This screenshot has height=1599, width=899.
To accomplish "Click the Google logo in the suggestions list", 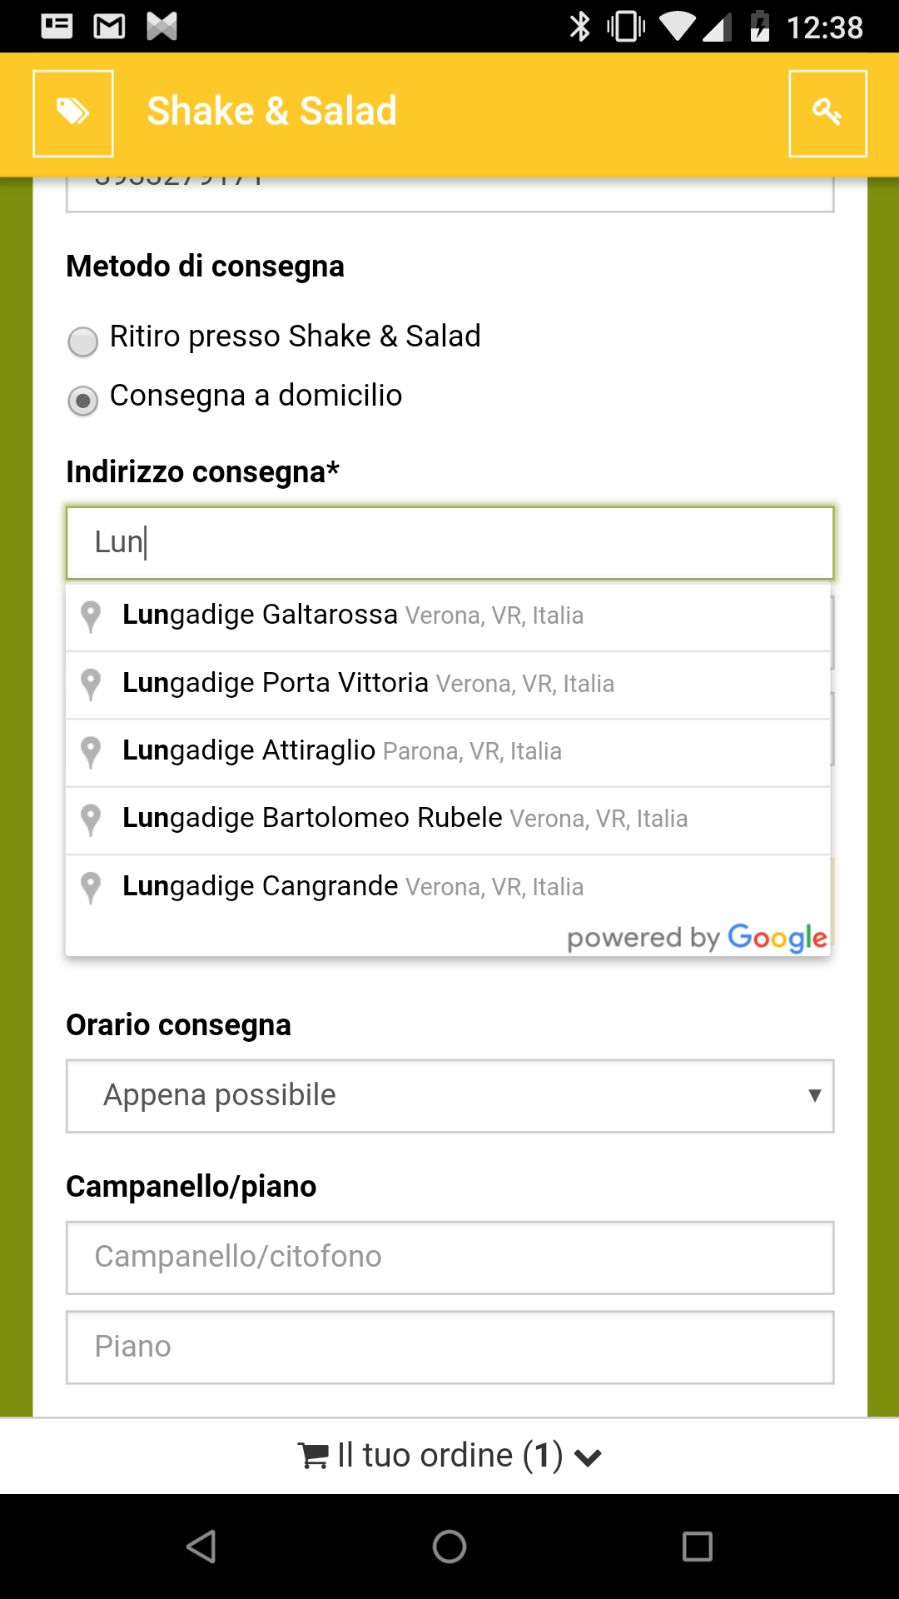I will point(776,937).
